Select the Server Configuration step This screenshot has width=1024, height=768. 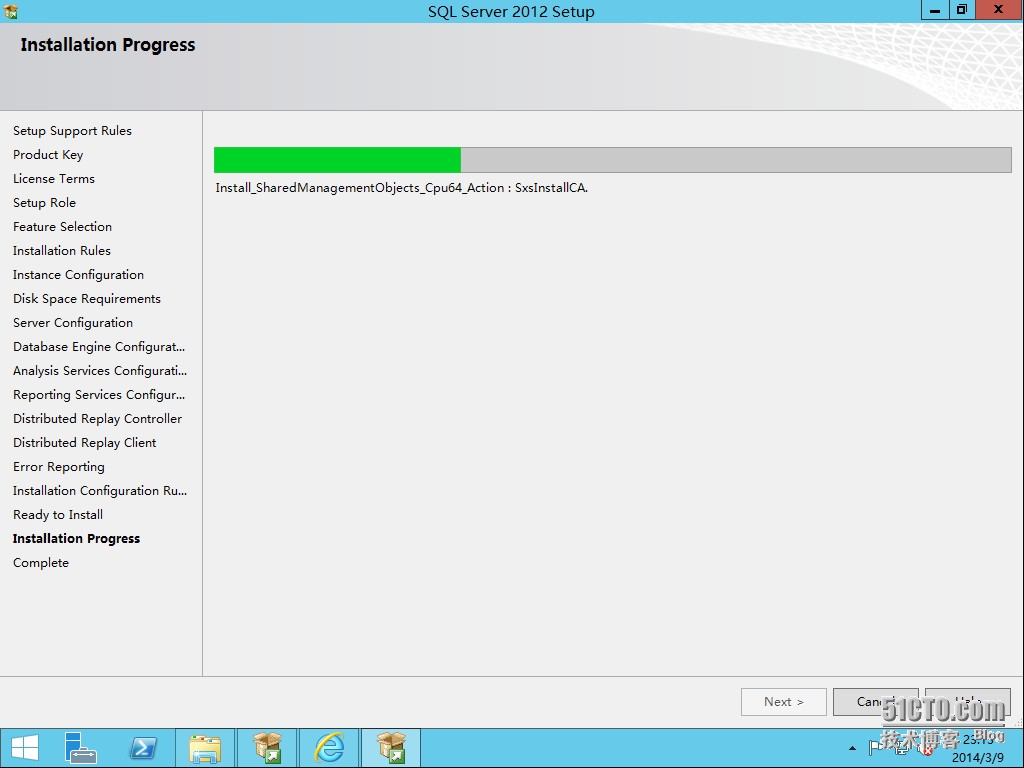coord(73,323)
